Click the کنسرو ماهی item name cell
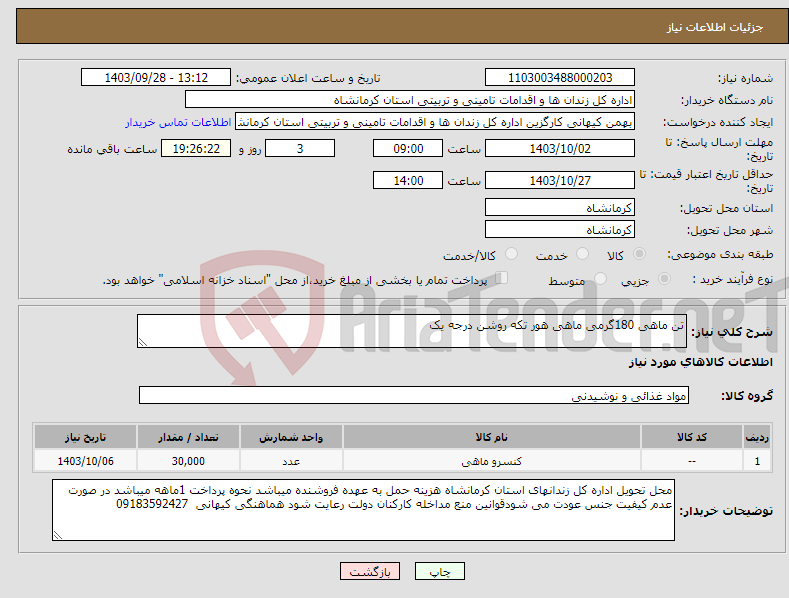Viewport: 789px width, 598px height. coord(492,461)
